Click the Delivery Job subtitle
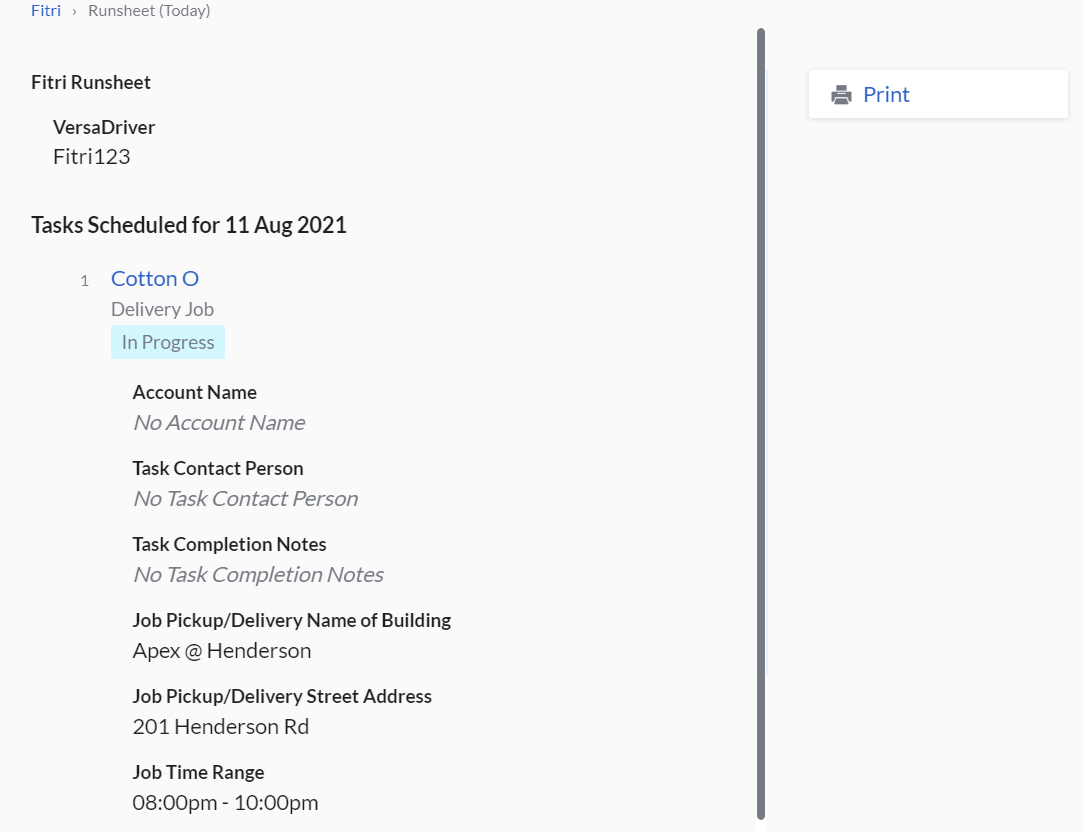The image size is (1084, 832). (162, 310)
